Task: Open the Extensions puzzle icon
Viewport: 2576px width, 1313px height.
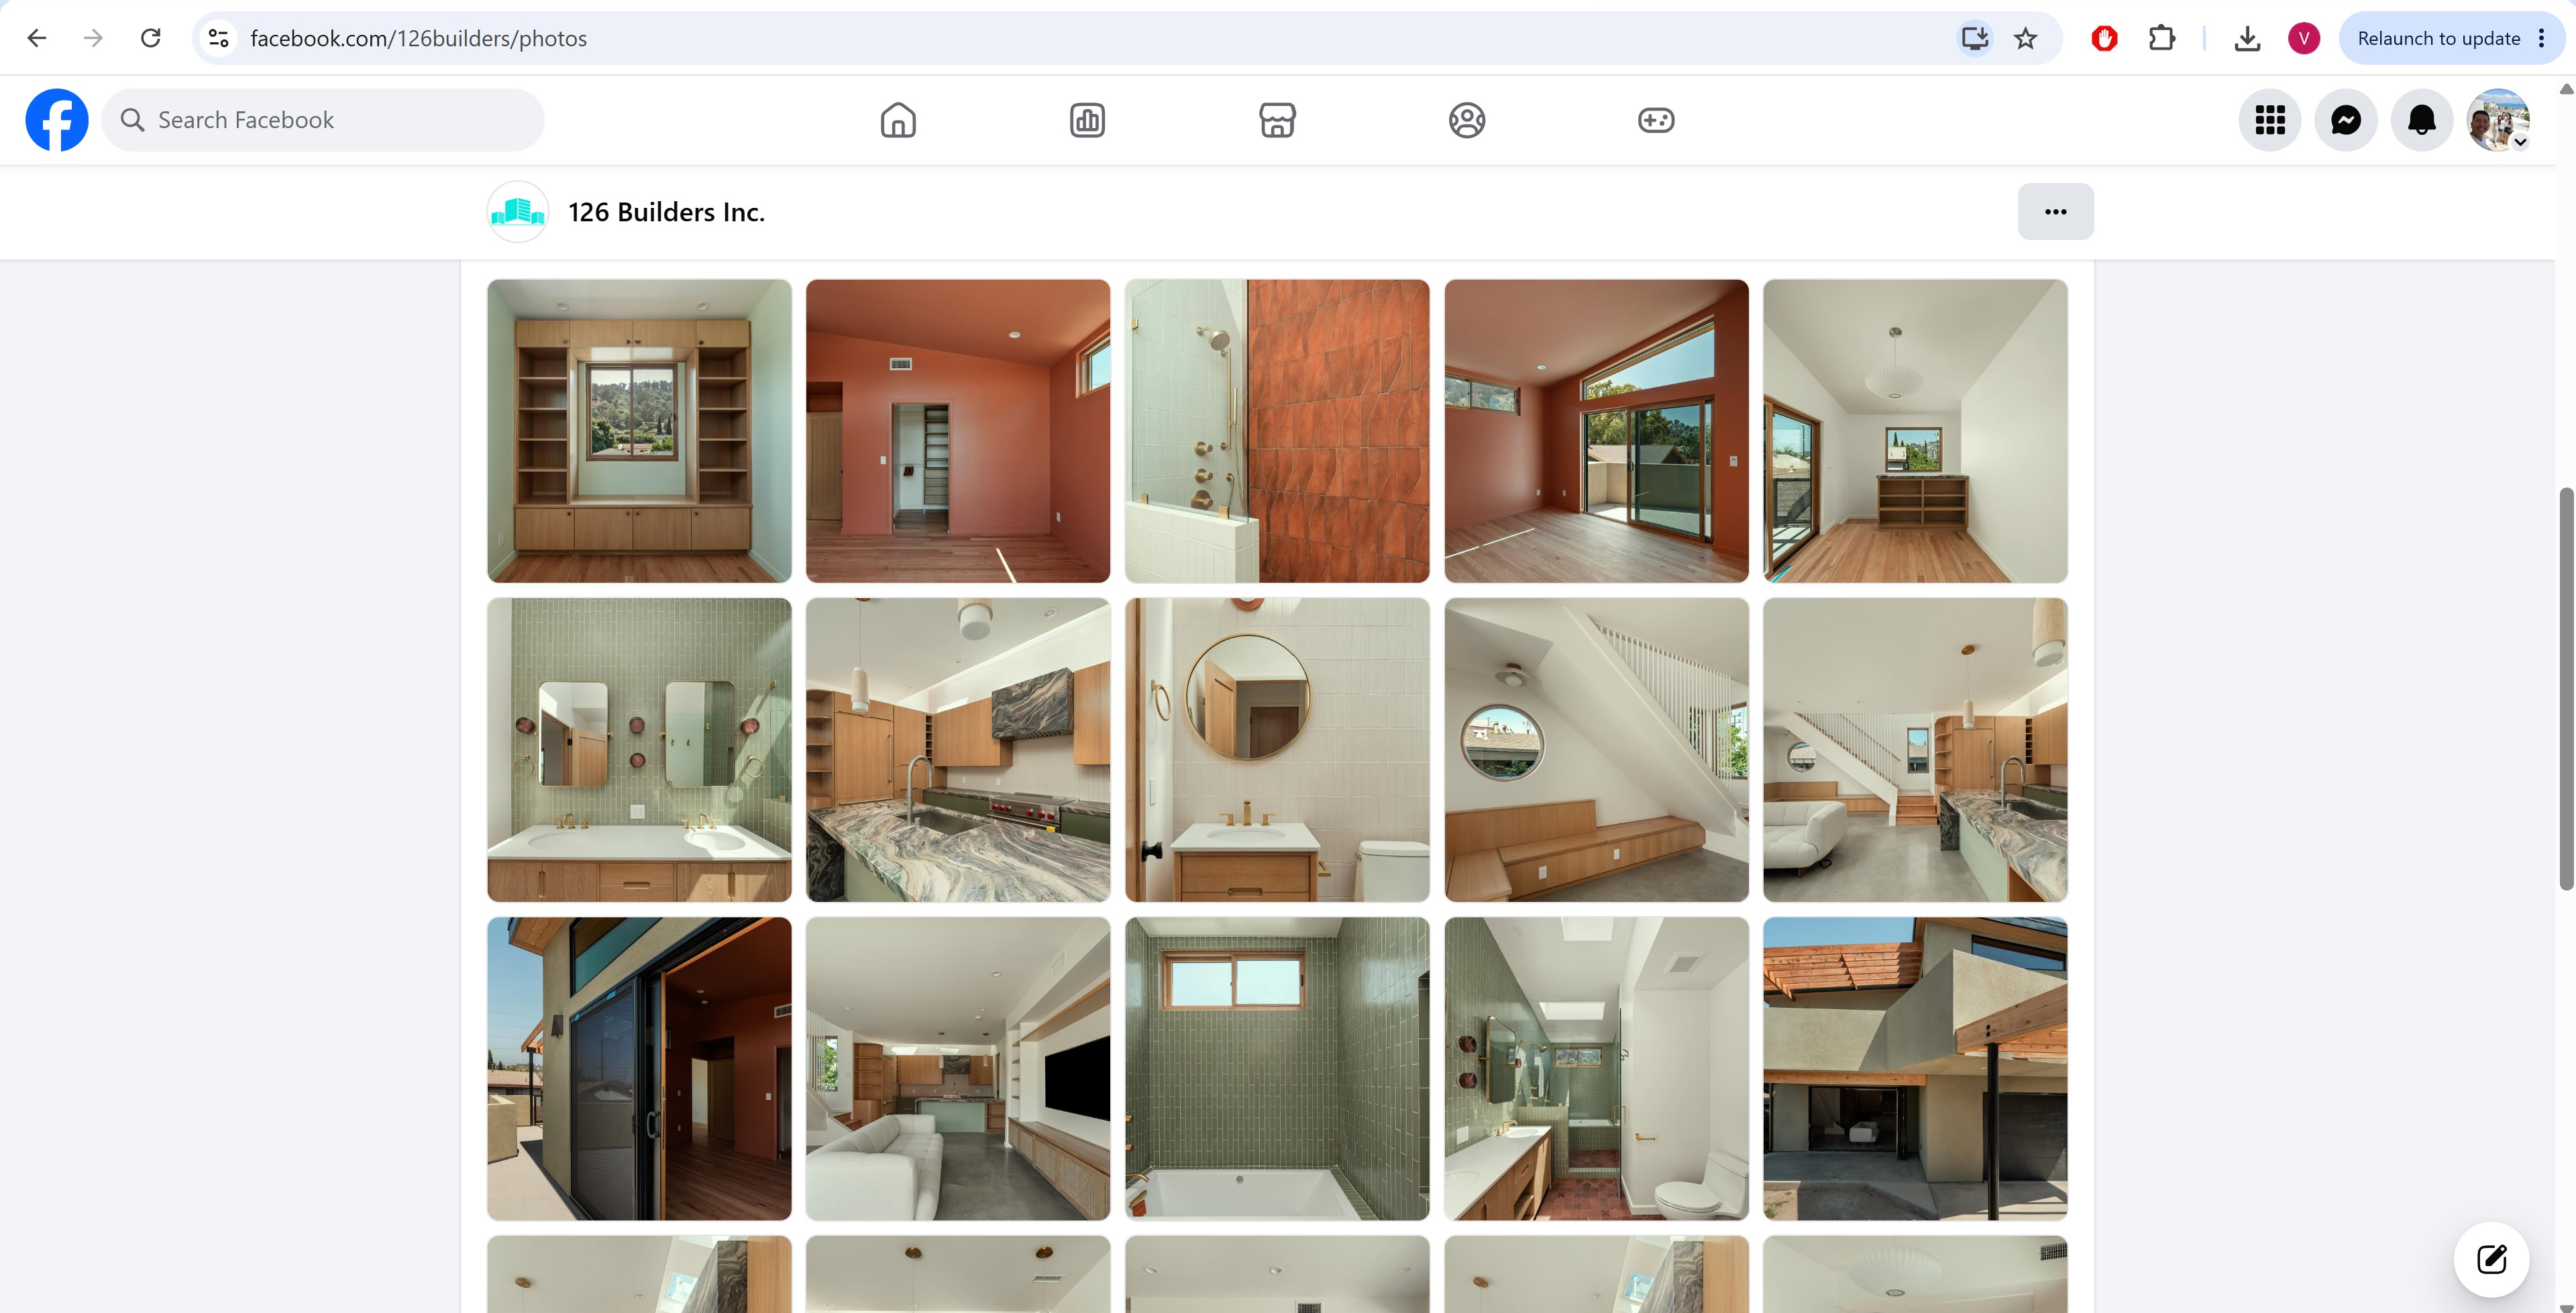Action: [2162, 38]
